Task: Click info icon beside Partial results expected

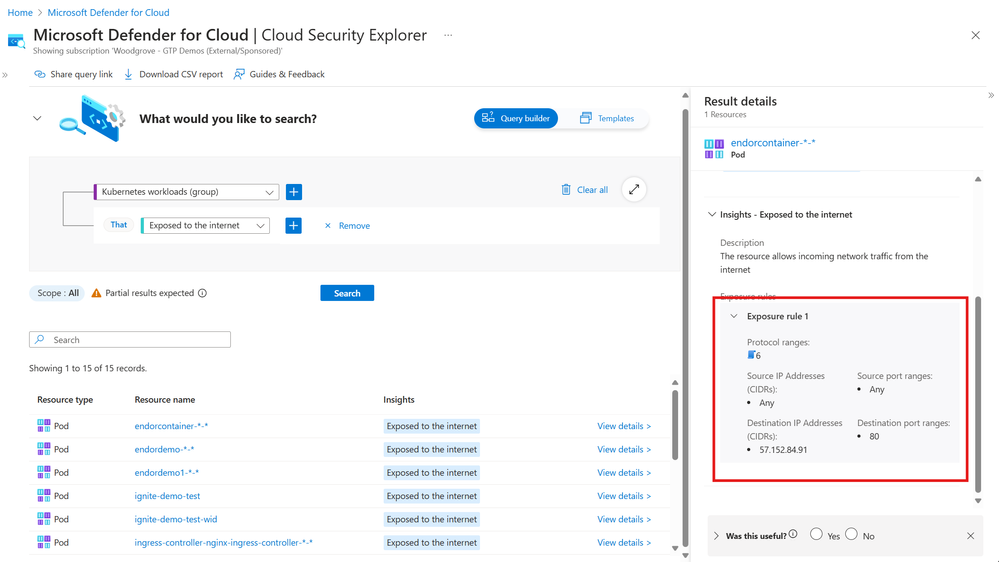Action: click(202, 293)
